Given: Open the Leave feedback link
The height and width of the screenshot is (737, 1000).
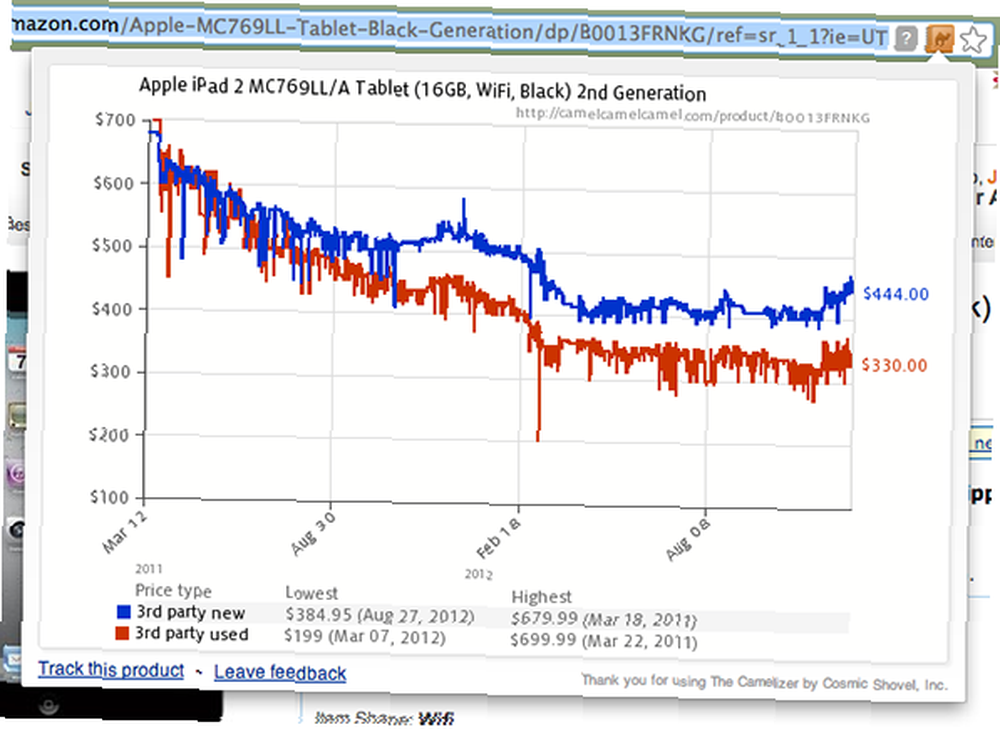Looking at the screenshot, I should (x=280, y=672).
